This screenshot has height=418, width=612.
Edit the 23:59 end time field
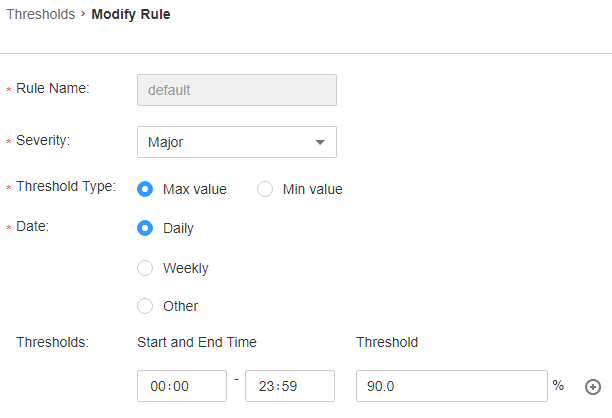(290, 386)
